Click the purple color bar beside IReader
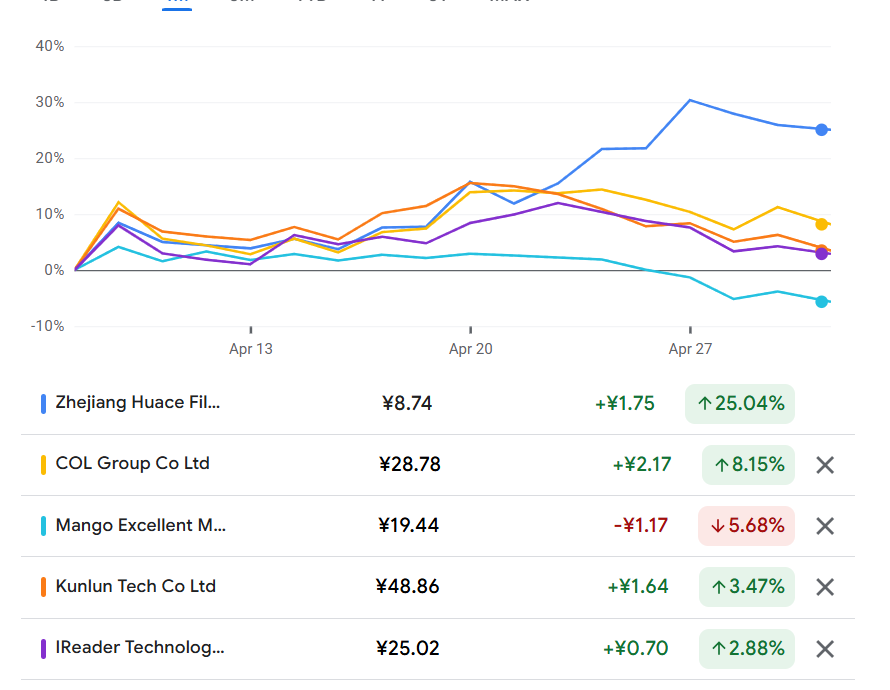 point(43,649)
